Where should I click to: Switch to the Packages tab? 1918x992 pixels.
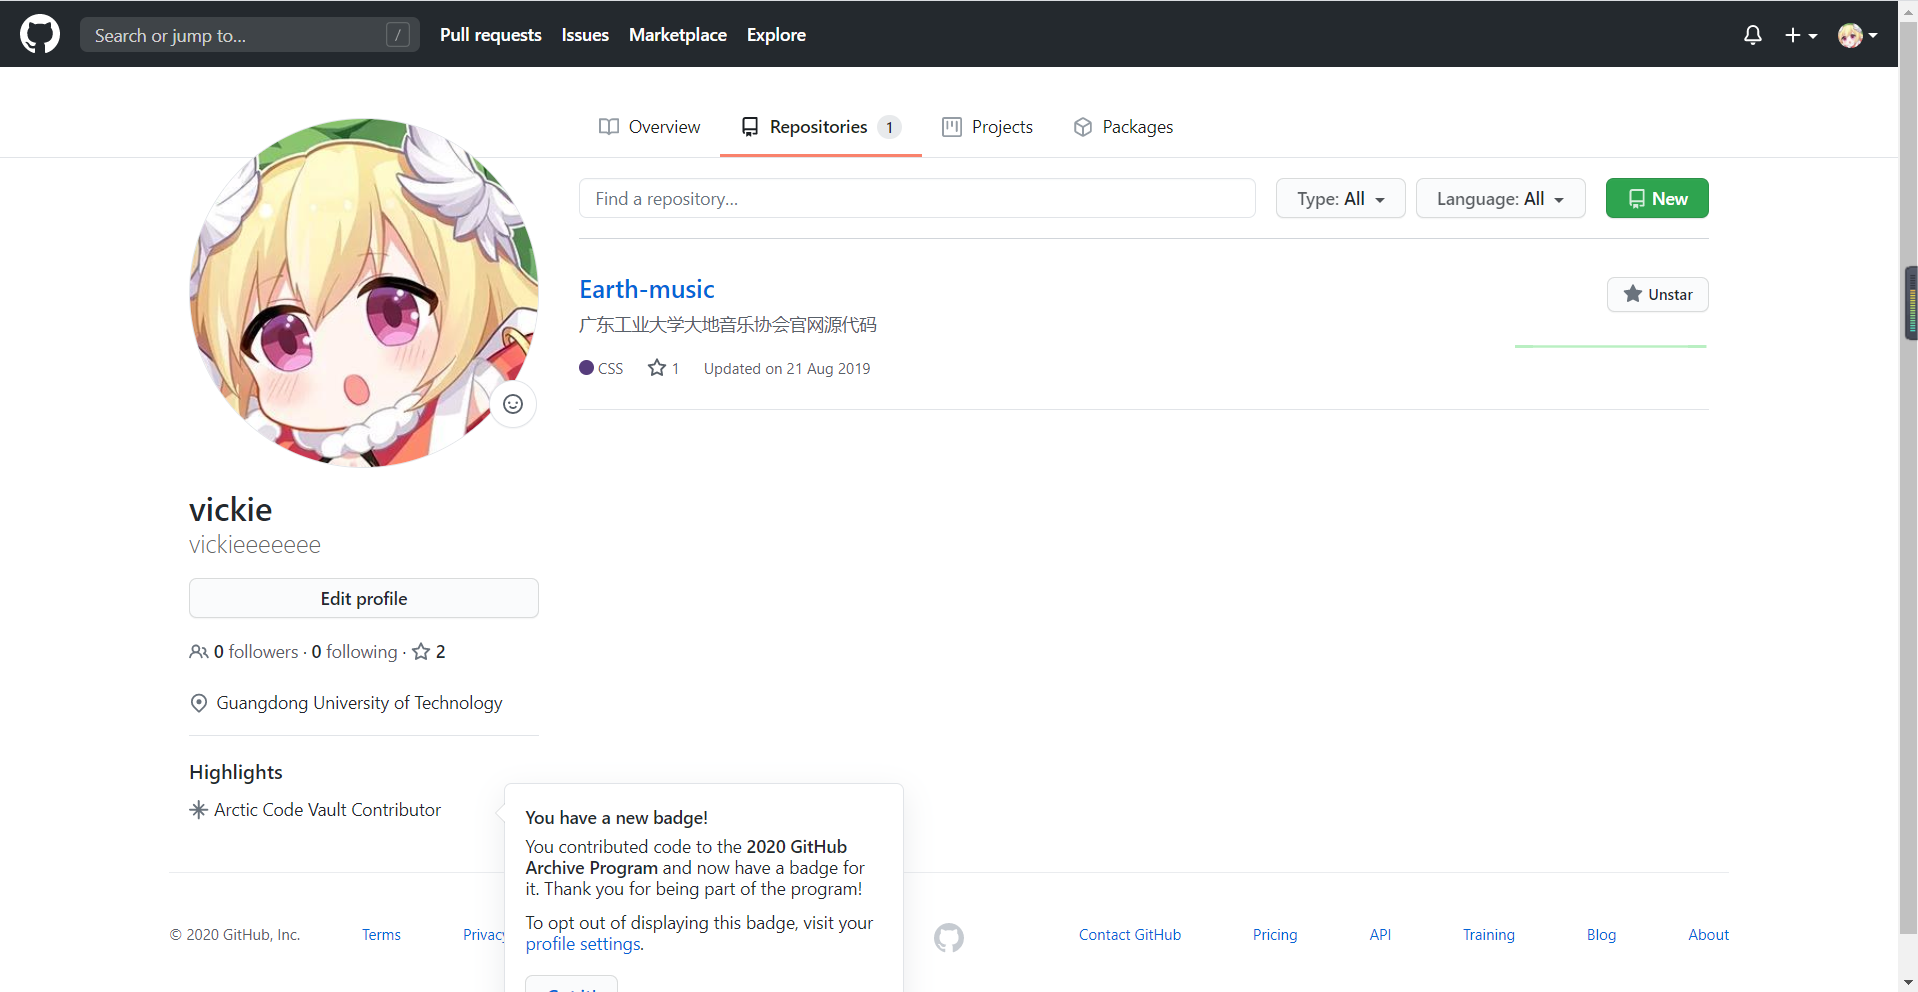tap(1123, 127)
